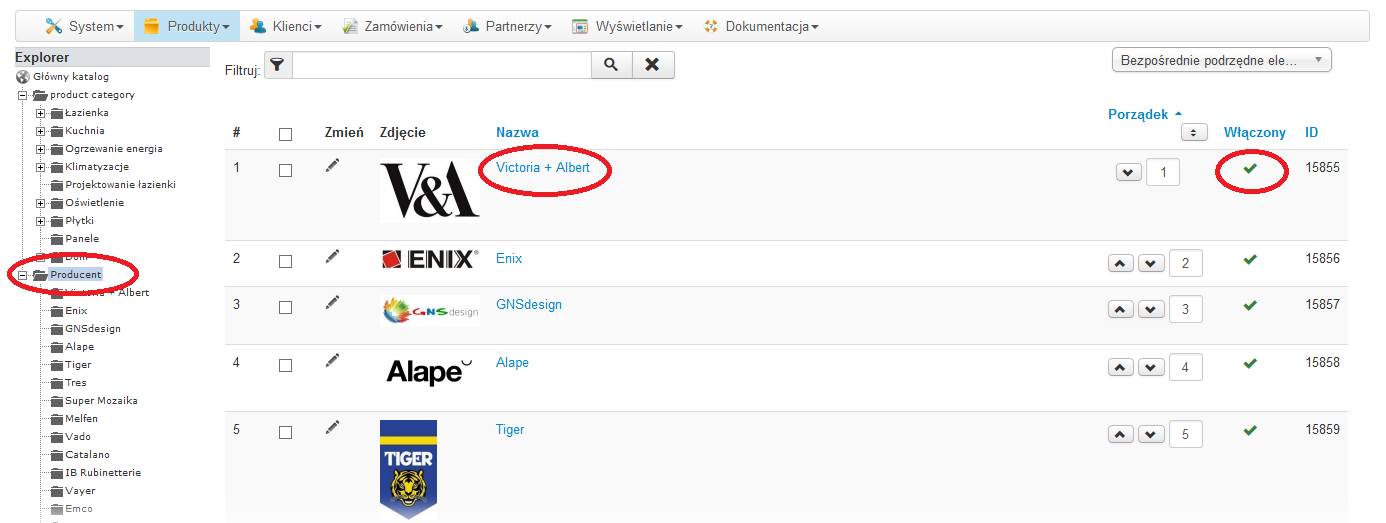
Task: Click the order field showing 3
Action: point(1186,309)
